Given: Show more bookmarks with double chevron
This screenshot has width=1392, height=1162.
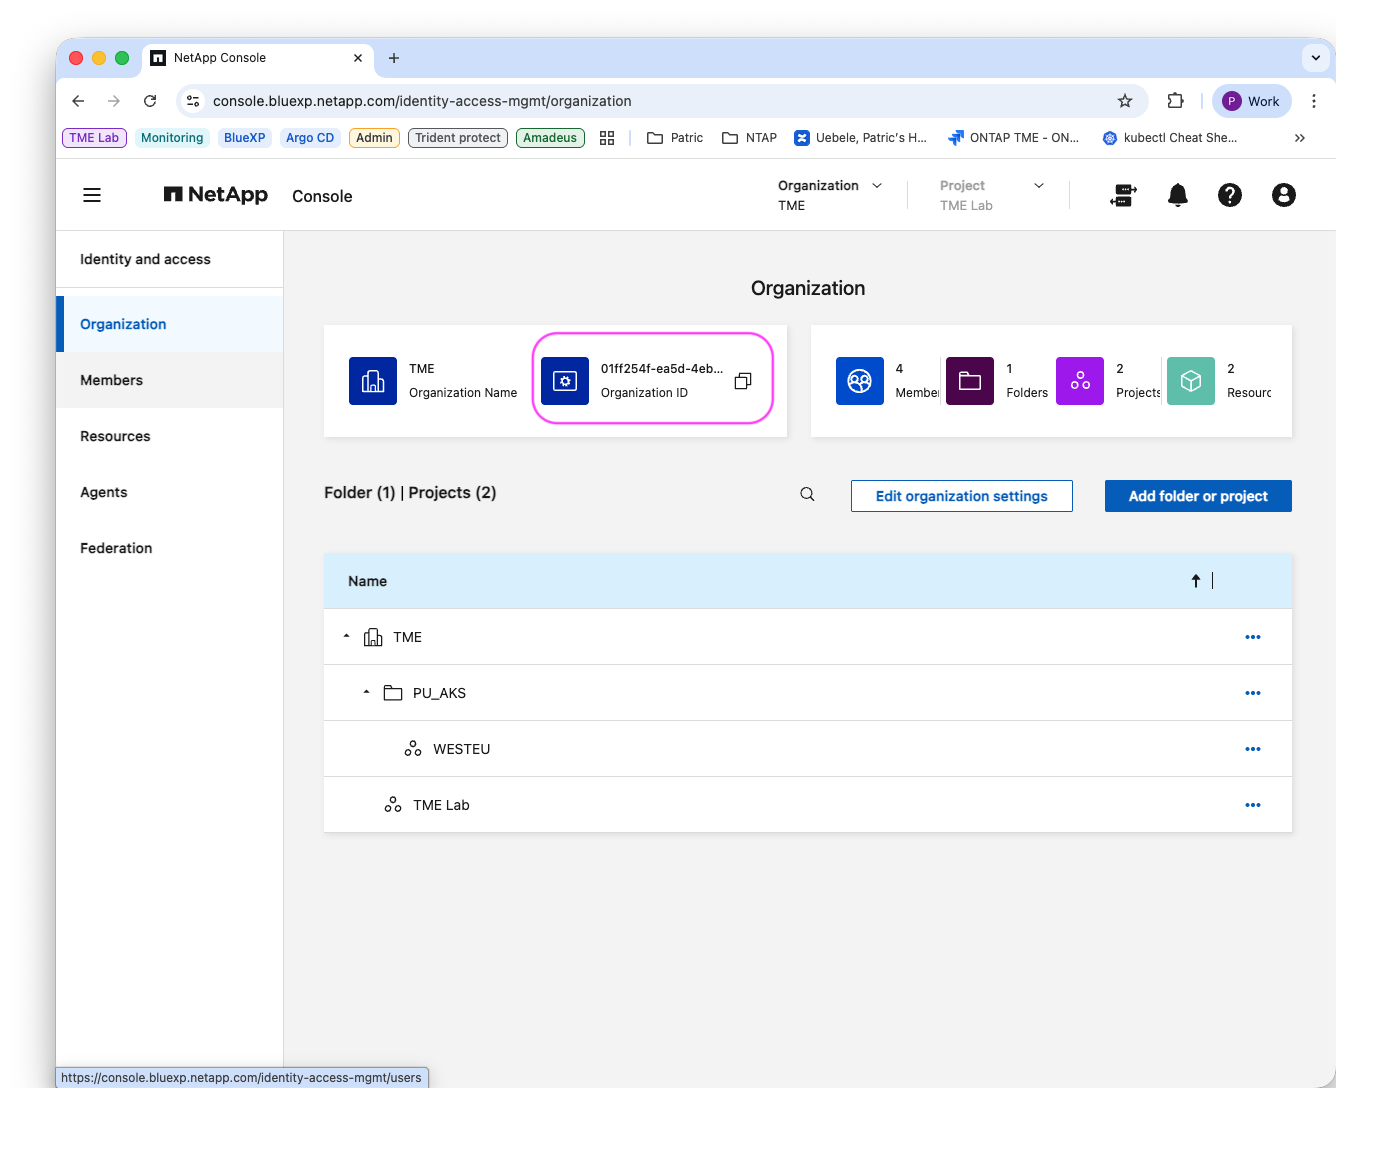Looking at the screenshot, I should point(1300,138).
